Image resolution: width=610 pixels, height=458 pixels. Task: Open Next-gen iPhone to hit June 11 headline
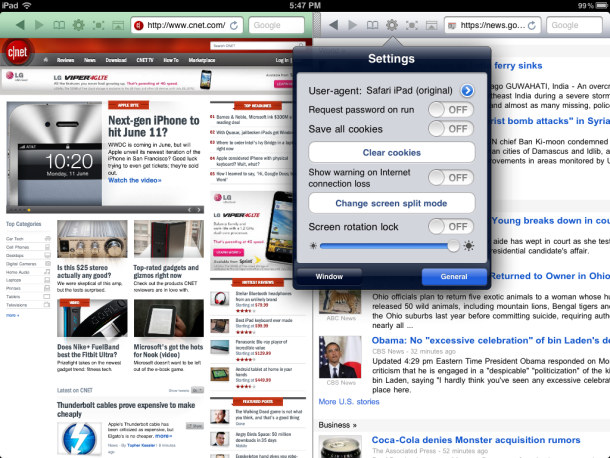(x=154, y=126)
